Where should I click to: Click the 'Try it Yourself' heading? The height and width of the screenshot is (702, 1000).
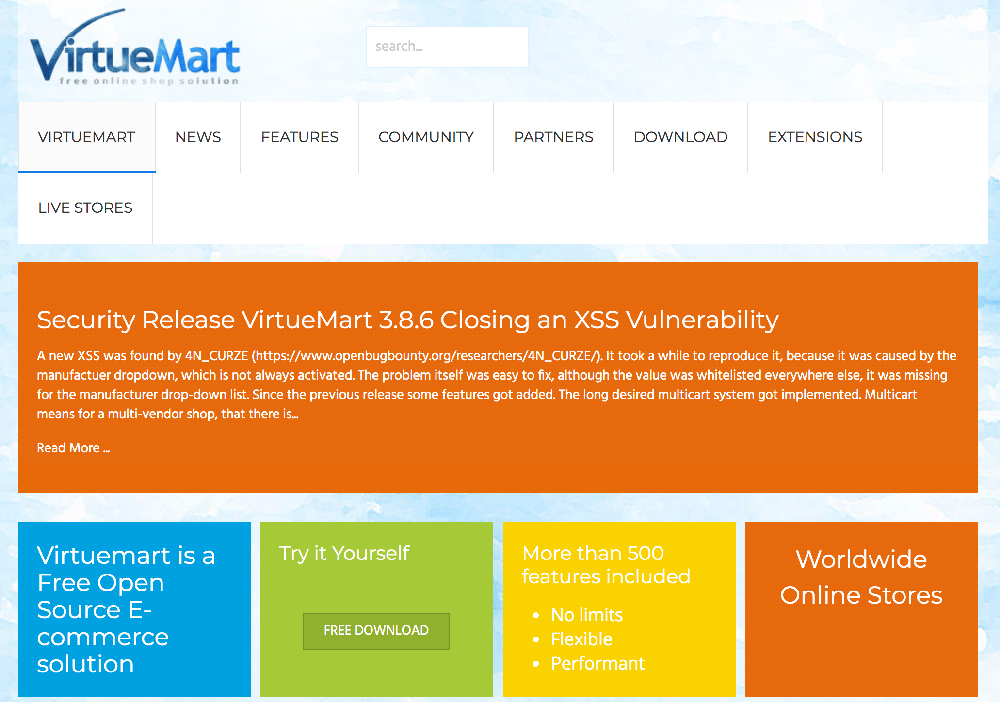coord(344,553)
